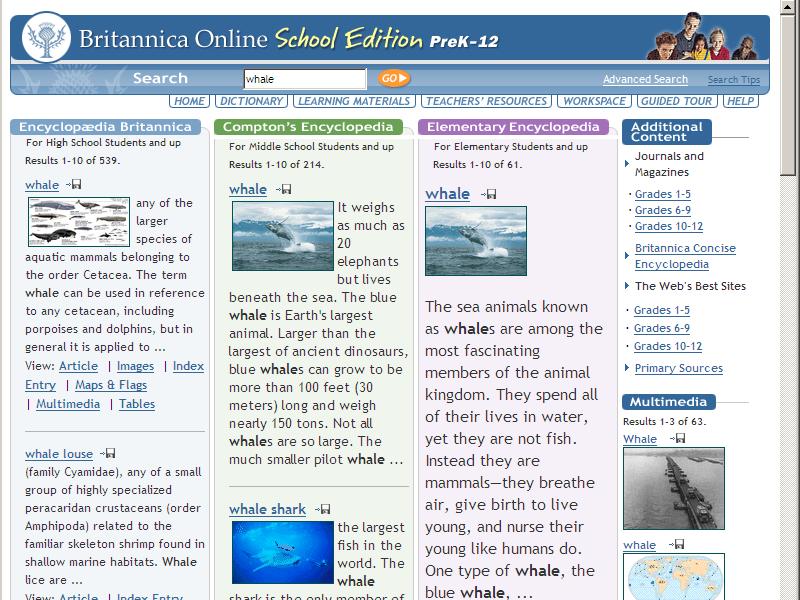800x600 pixels.
Task: Go to the HOME tab
Action: point(189,101)
